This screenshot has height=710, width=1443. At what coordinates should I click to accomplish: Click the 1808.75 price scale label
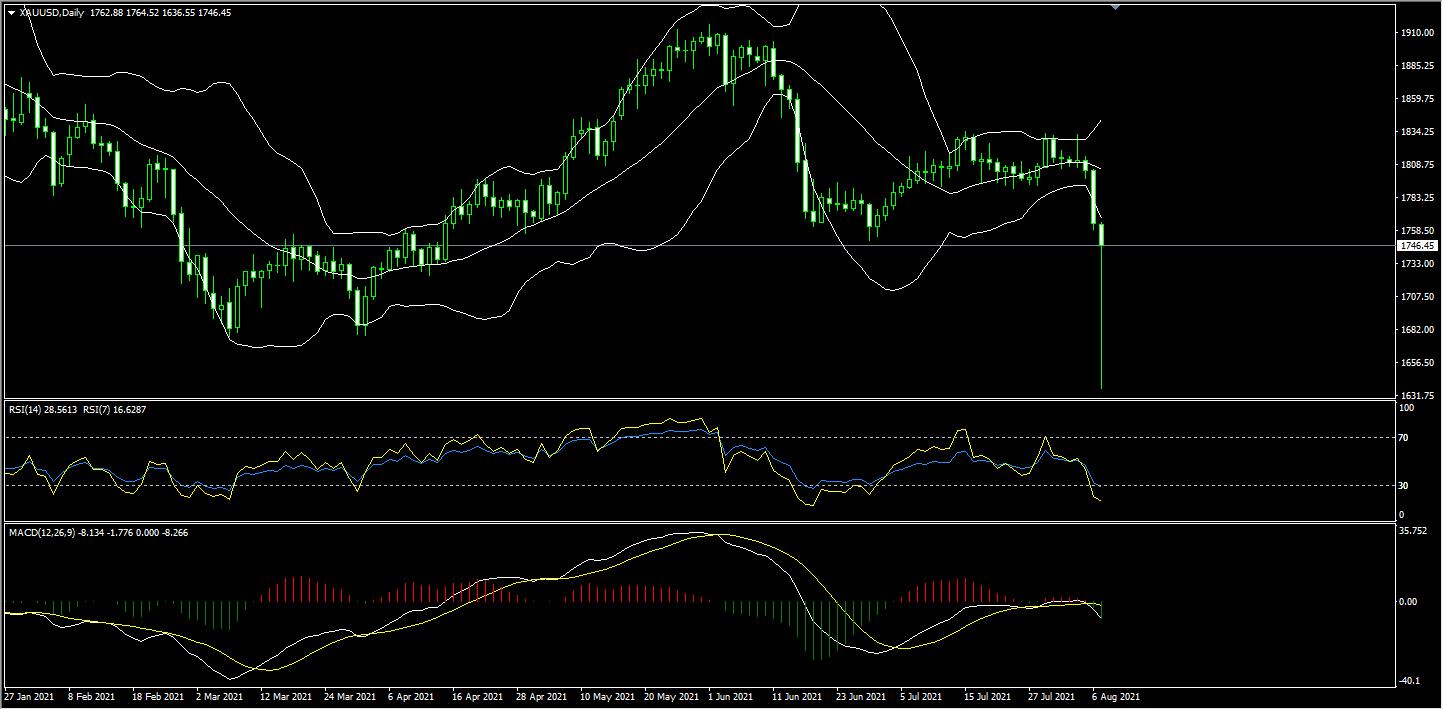click(x=1417, y=165)
